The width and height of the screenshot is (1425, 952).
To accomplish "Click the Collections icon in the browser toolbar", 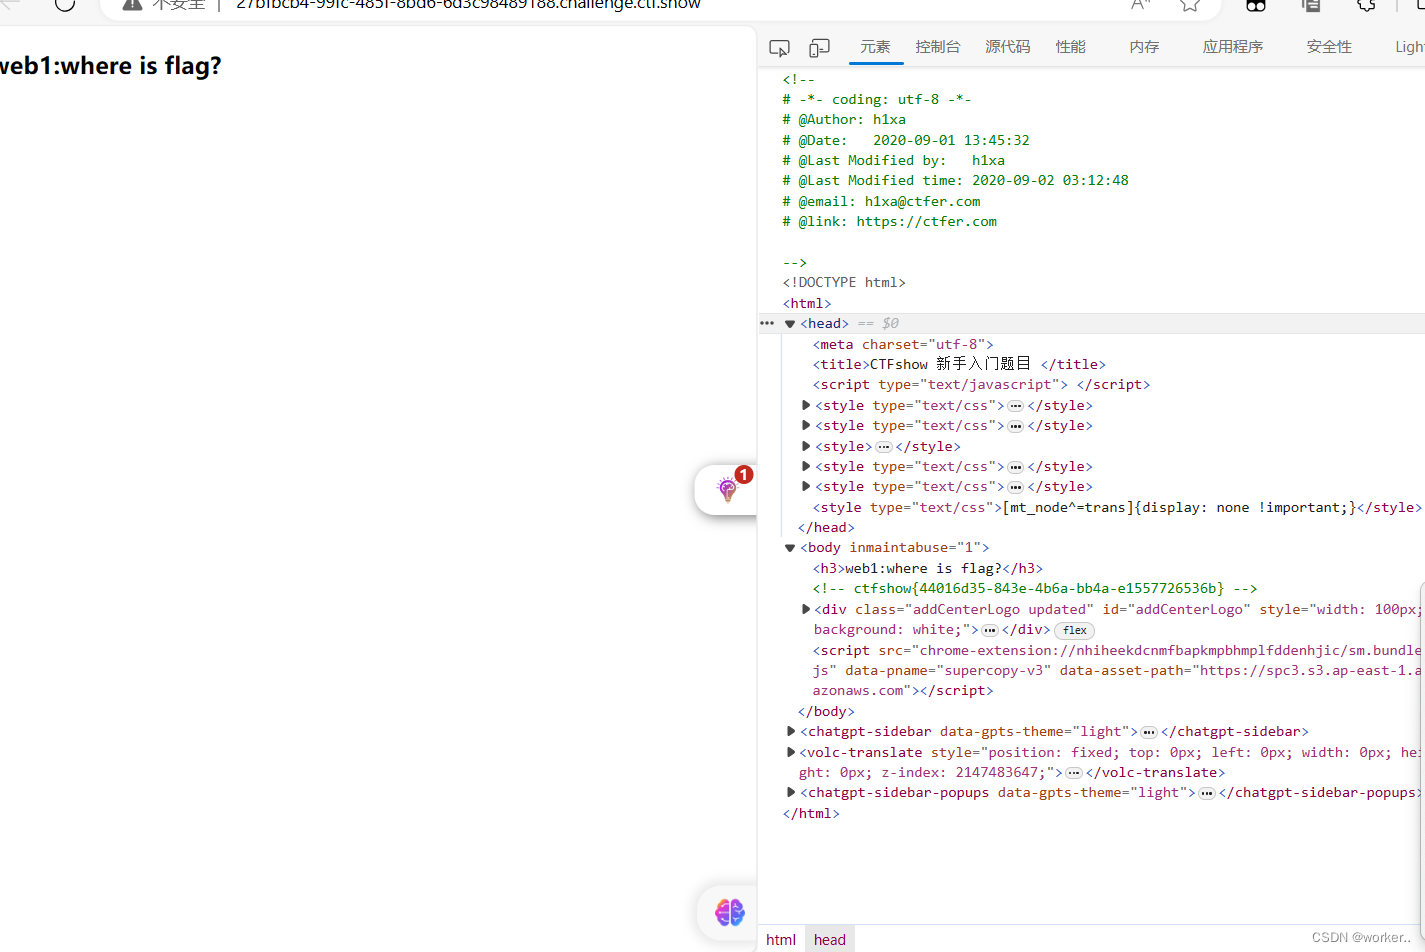I will [x=1310, y=6].
